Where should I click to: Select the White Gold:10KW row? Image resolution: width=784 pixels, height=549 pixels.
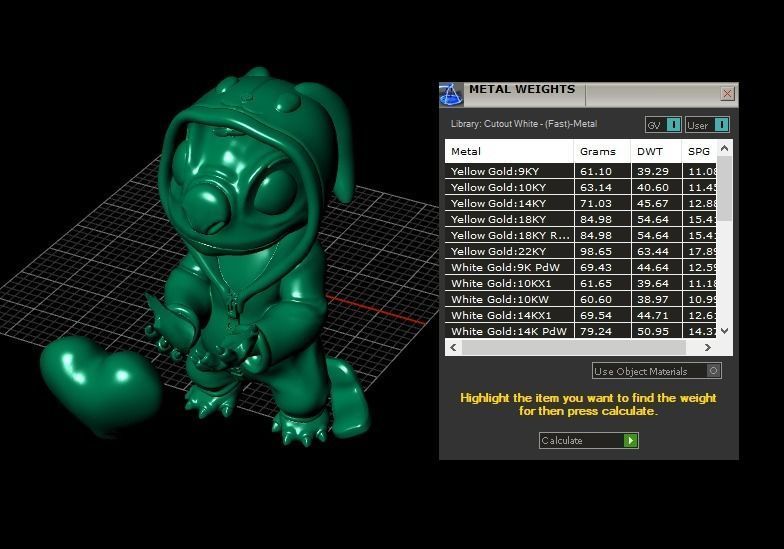[x=580, y=300]
